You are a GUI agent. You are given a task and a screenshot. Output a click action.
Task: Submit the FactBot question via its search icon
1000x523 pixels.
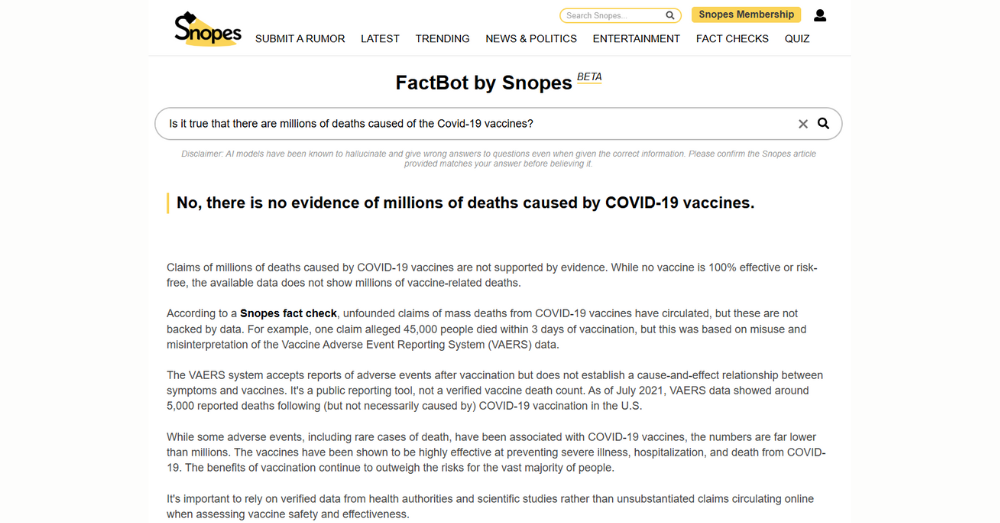tap(824, 124)
